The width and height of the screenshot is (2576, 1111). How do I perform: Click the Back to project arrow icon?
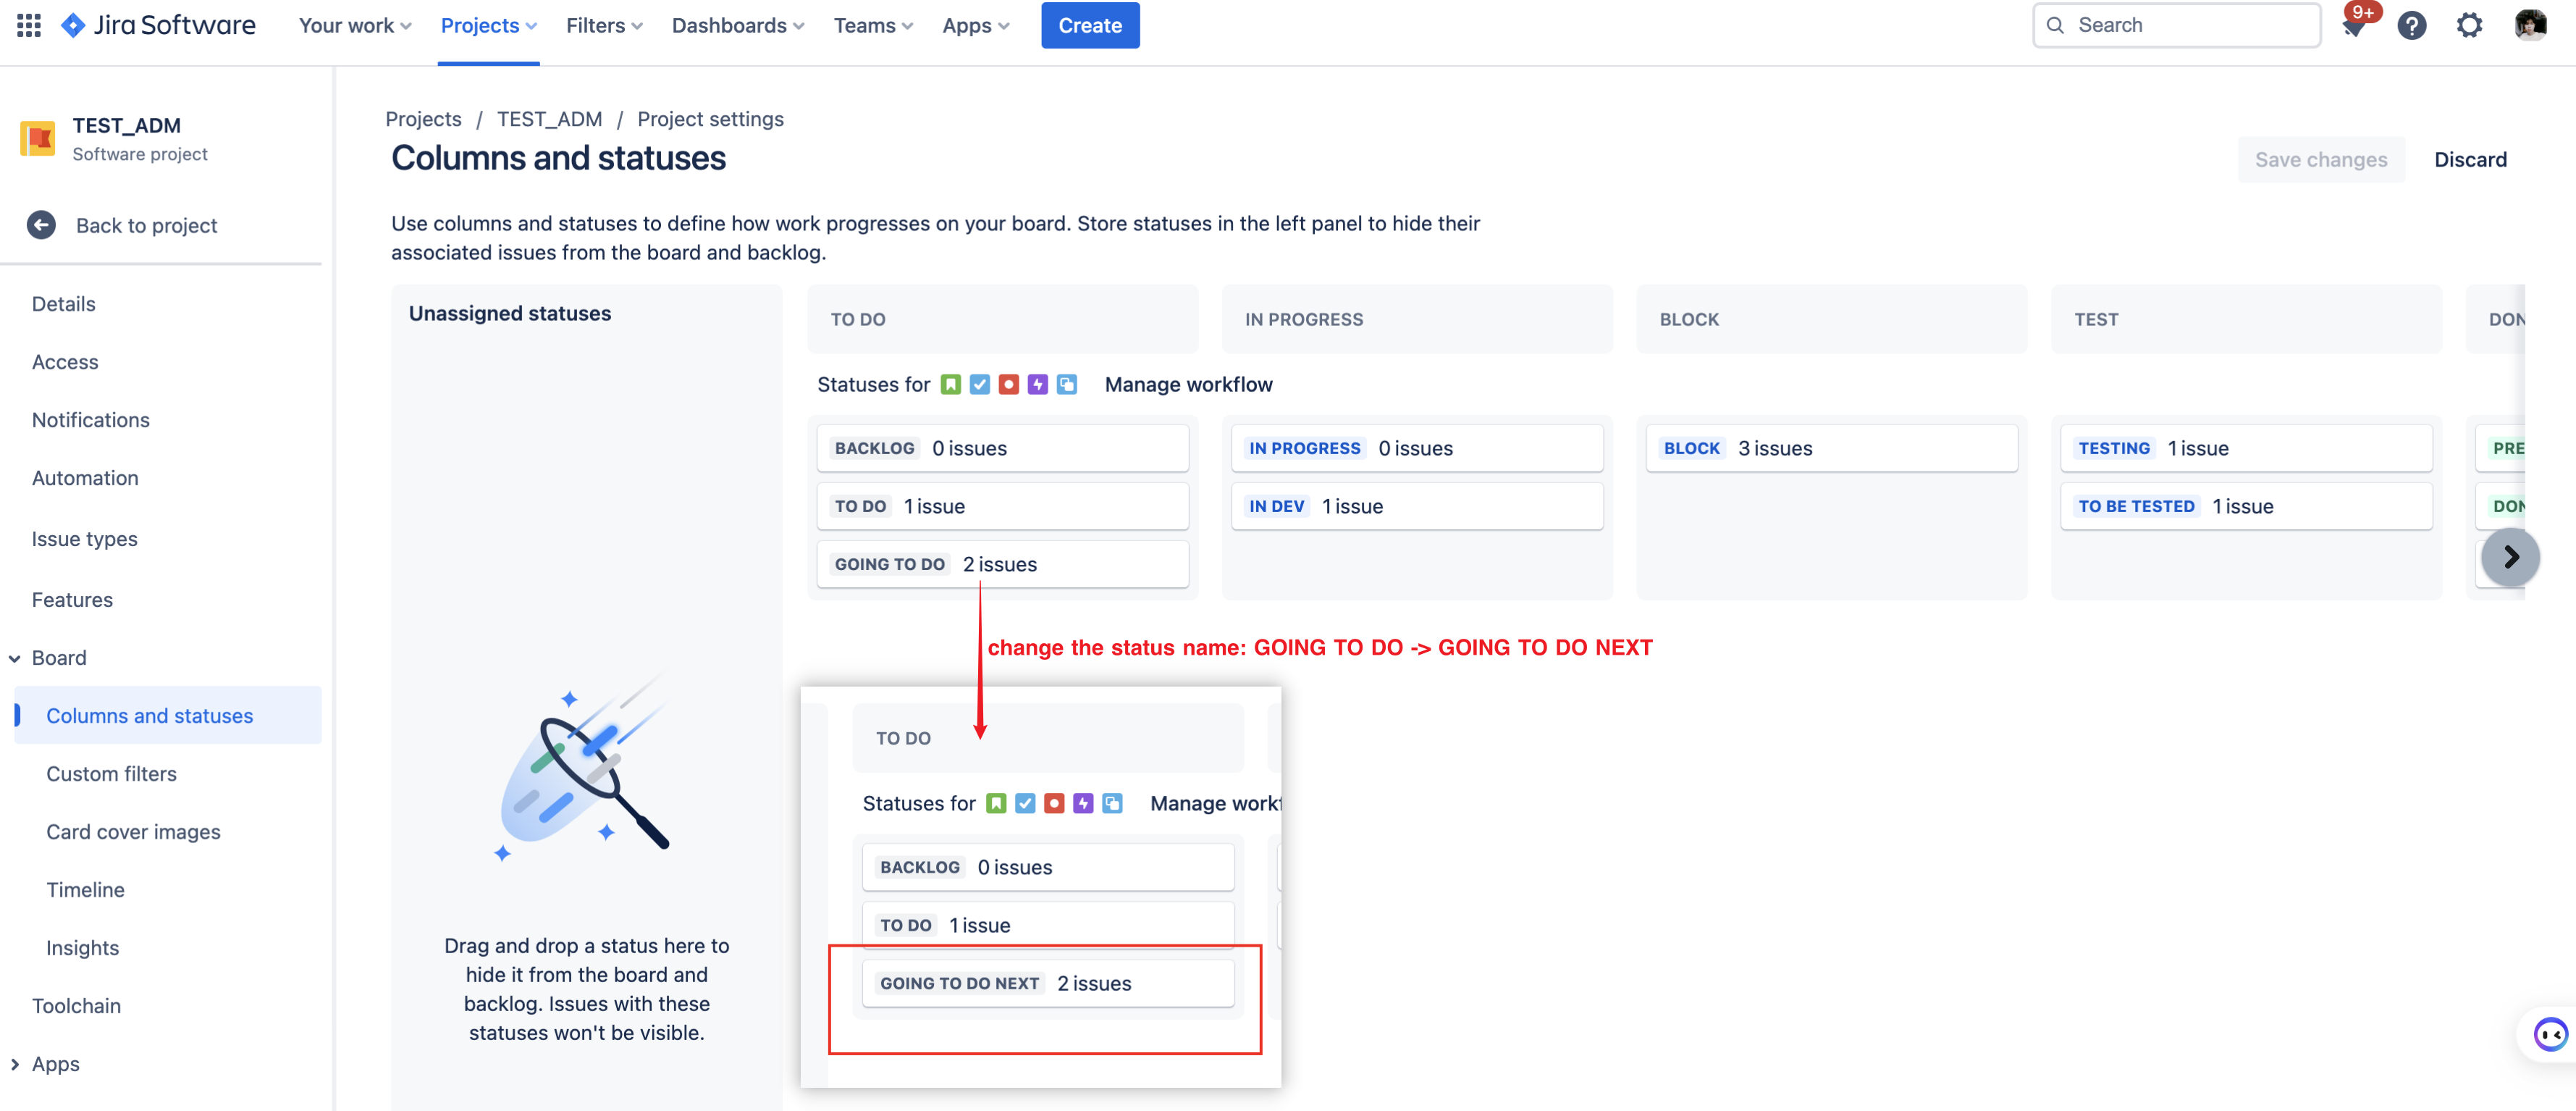41,225
